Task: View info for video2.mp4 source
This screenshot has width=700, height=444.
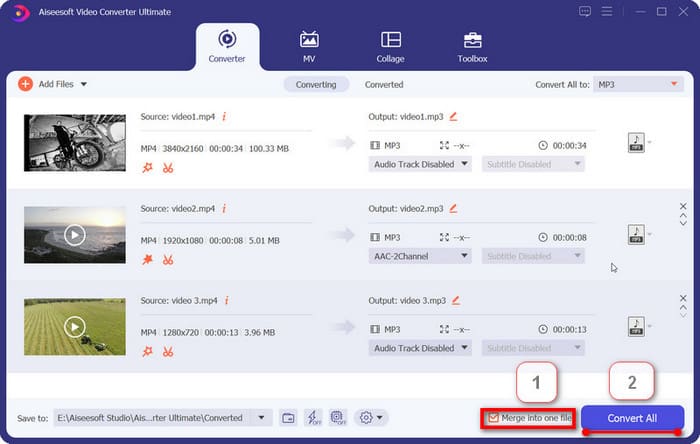Action: pos(224,208)
